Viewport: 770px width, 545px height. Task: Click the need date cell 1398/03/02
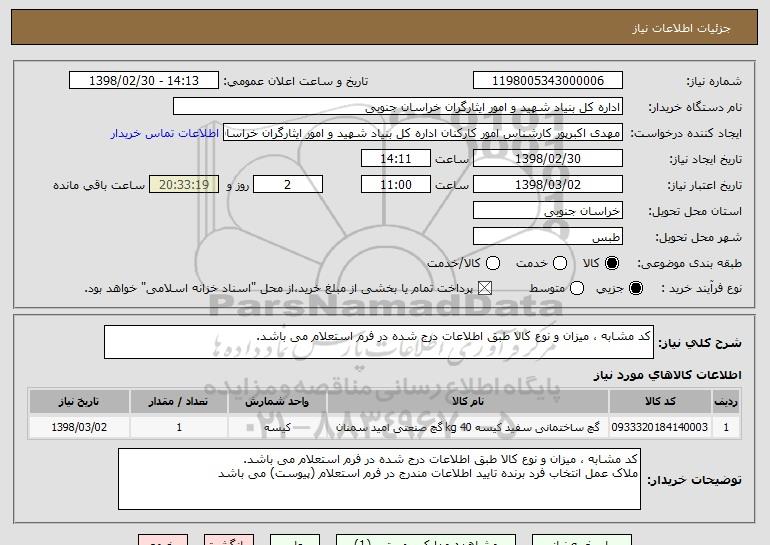point(79,427)
